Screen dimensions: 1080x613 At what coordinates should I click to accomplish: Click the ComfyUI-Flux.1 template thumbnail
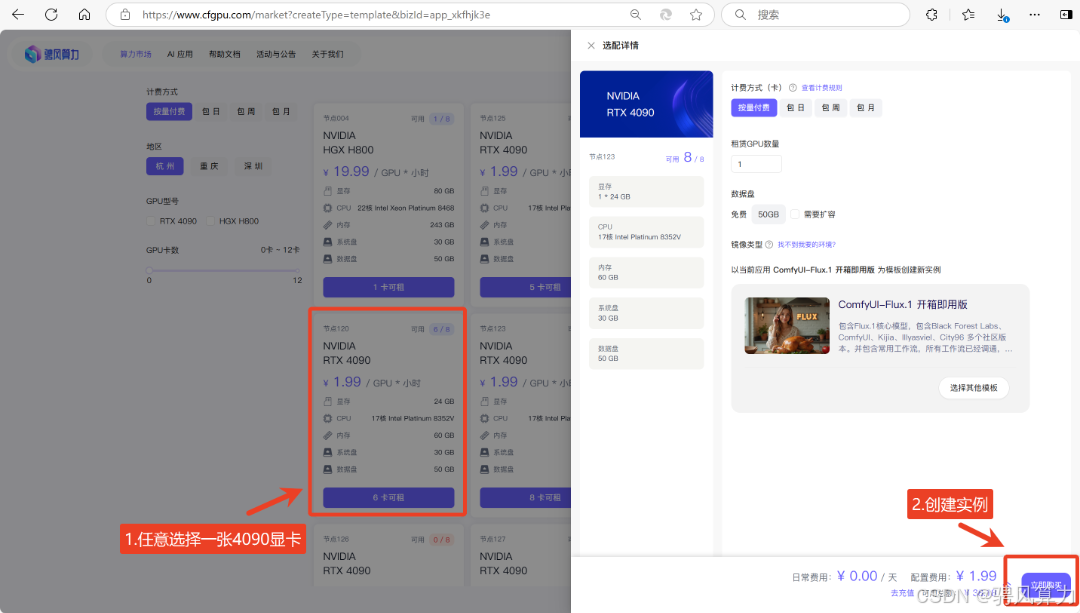point(787,326)
